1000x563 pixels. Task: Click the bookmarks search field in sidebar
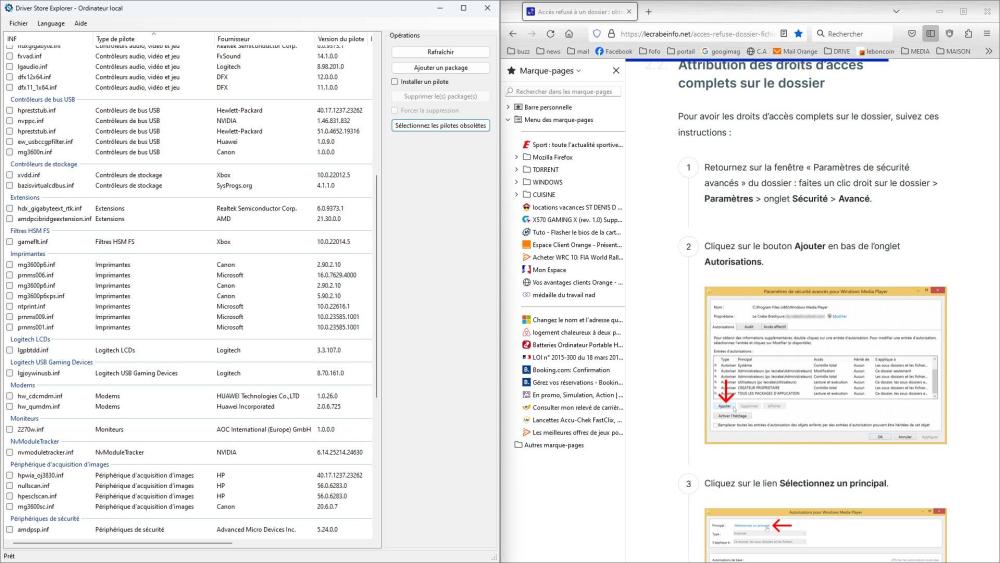coord(564,91)
